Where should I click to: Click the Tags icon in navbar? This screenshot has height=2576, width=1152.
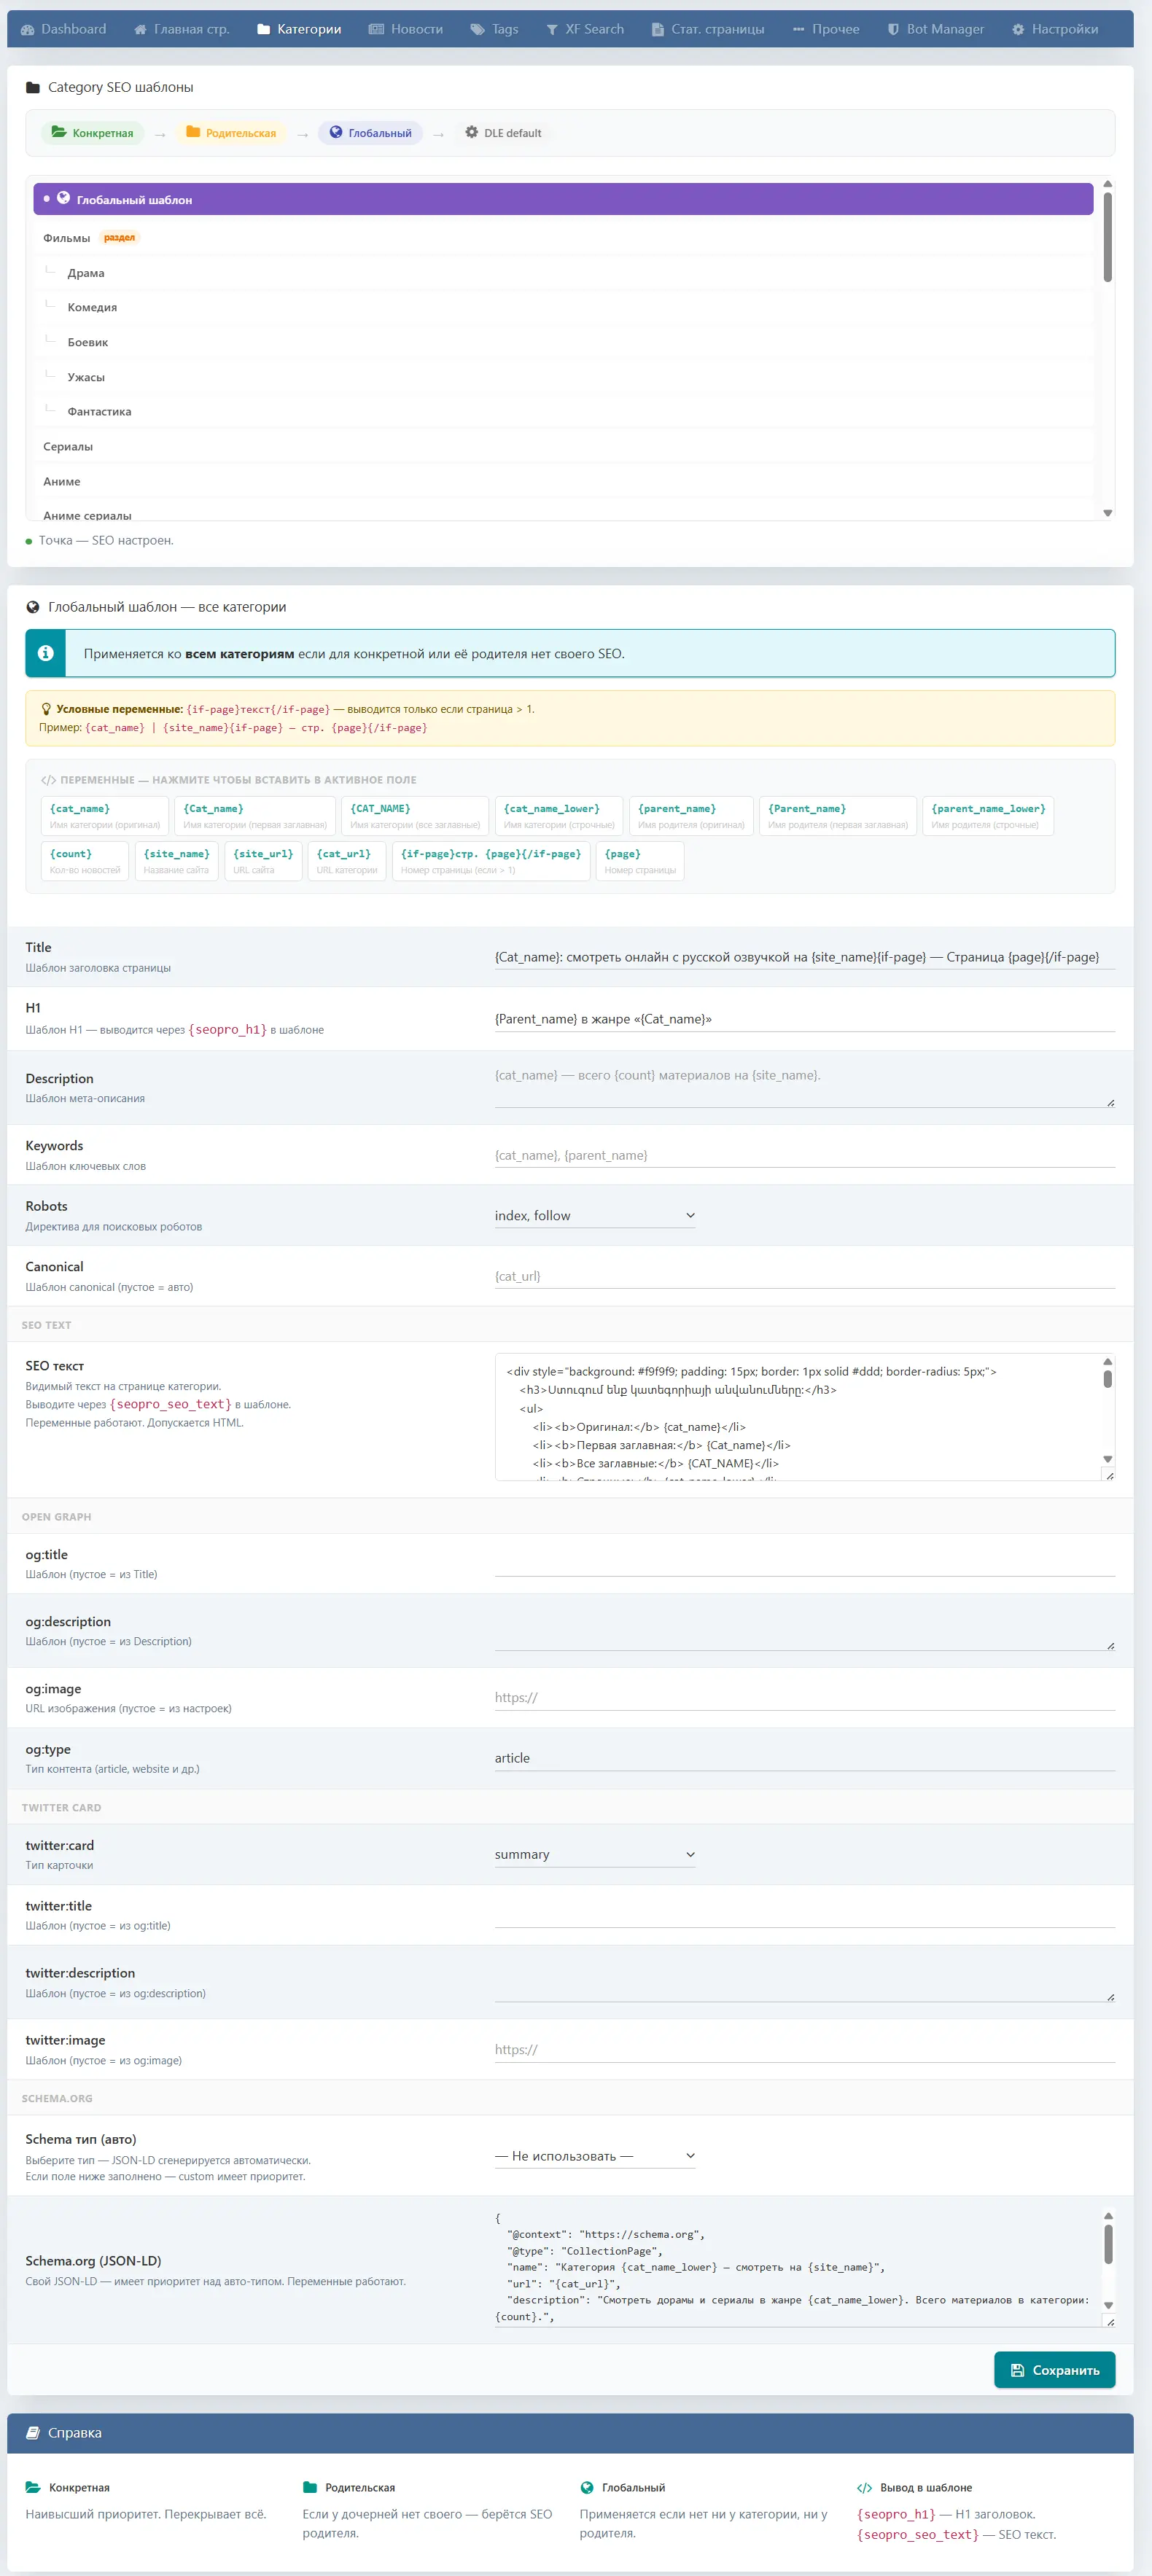pyautogui.click(x=477, y=30)
